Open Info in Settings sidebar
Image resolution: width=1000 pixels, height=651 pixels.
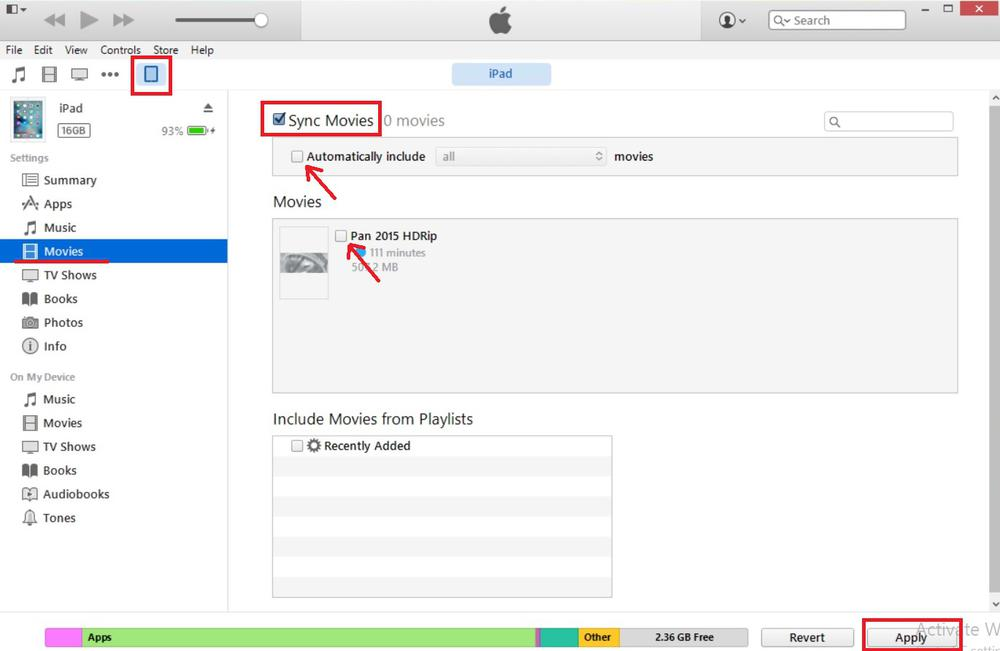tap(55, 346)
